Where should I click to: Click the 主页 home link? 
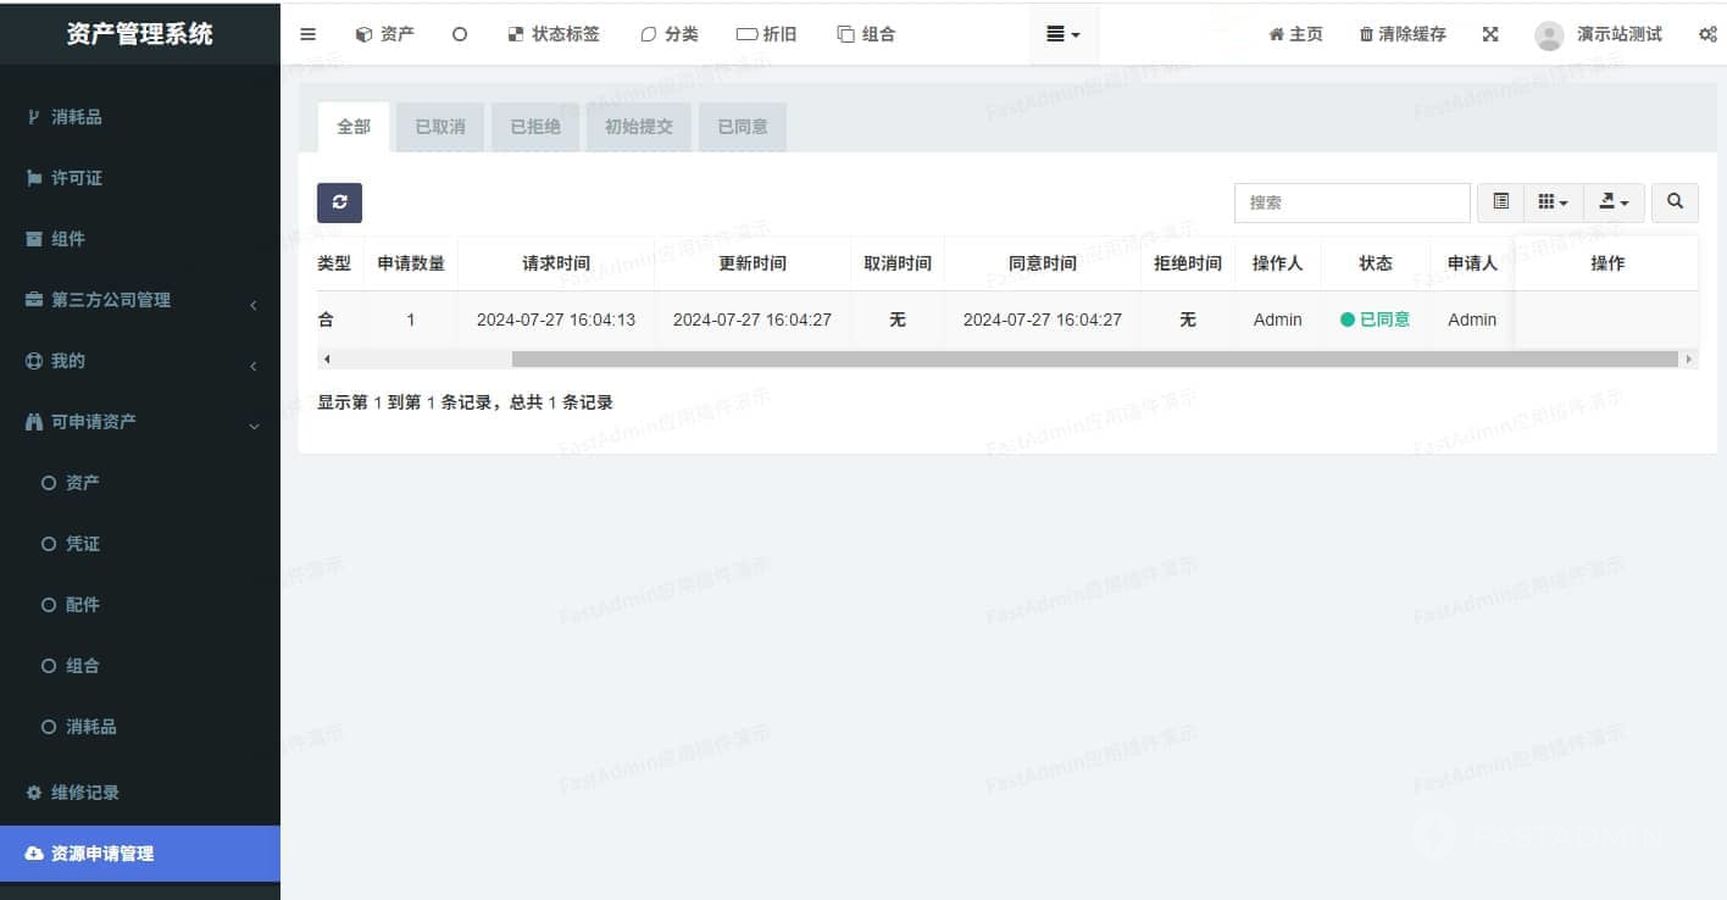tap(1296, 34)
